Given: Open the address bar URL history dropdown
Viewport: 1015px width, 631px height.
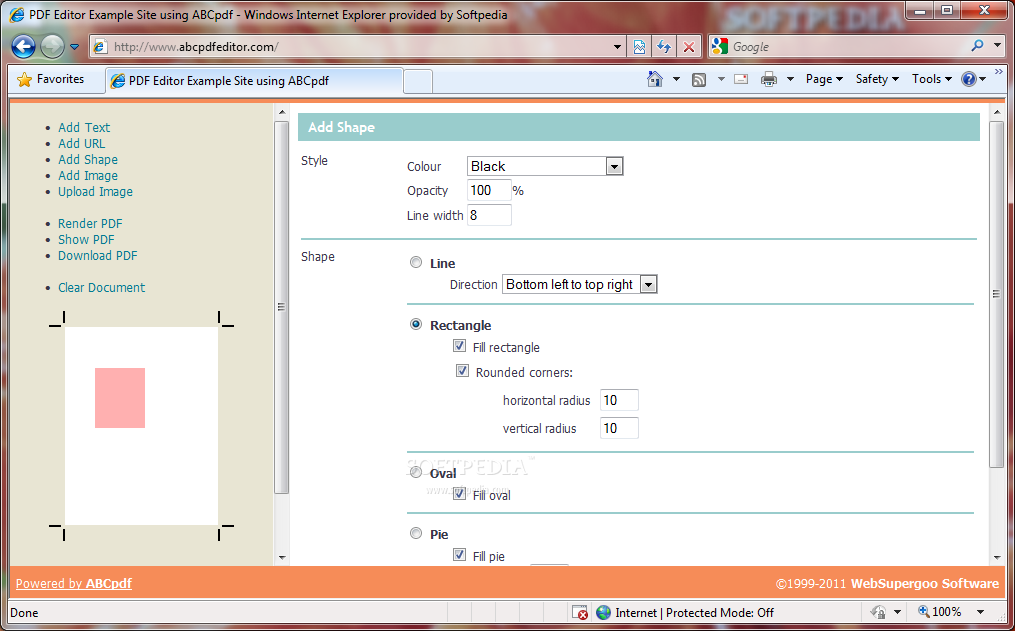Looking at the screenshot, I should 618,47.
